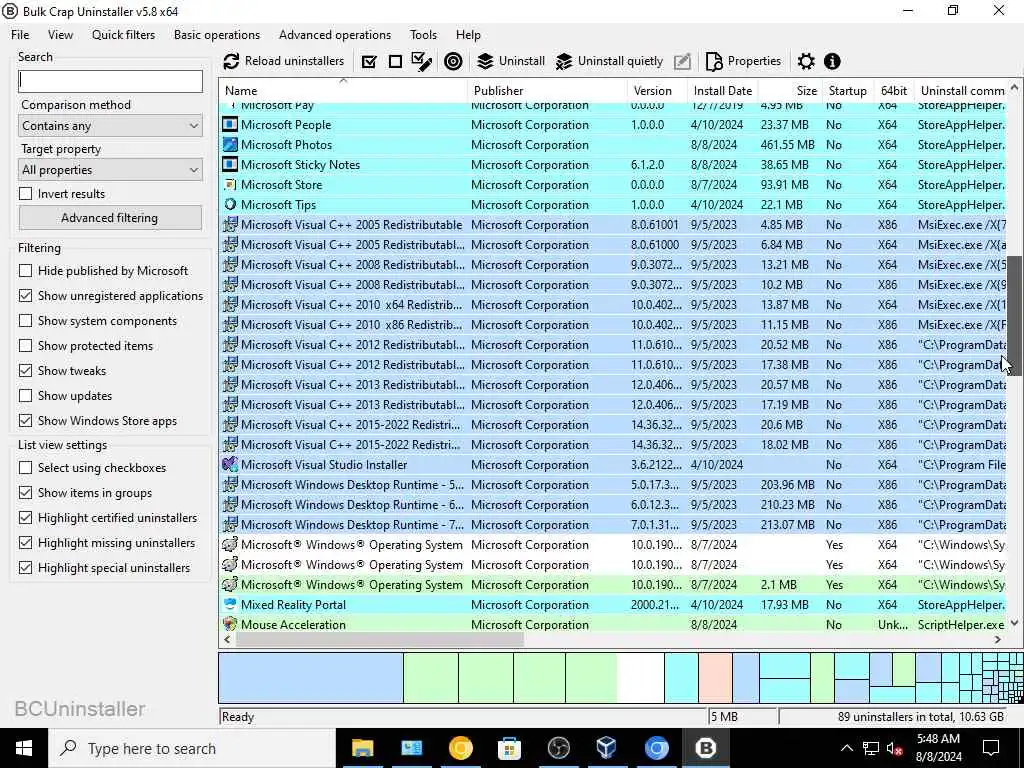This screenshot has height=768, width=1024.
Task: Click the invert selection toolbar icon
Action: pos(422,61)
